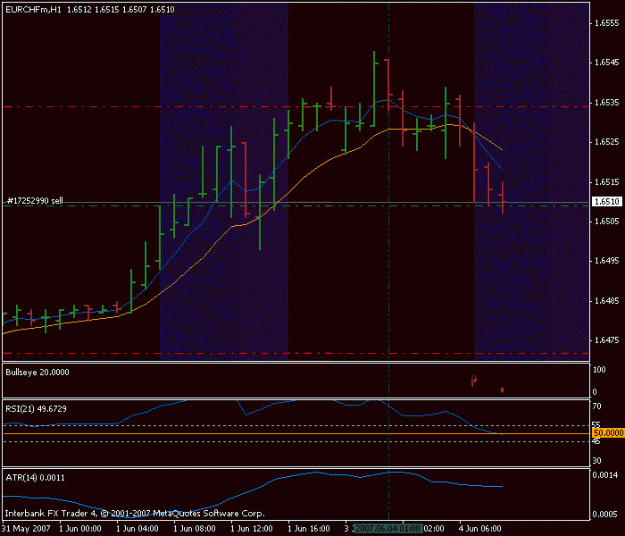Image resolution: width=625 pixels, height=536 pixels.
Task: Click the 1 Jun 08:00 time label
Action: coord(194,529)
